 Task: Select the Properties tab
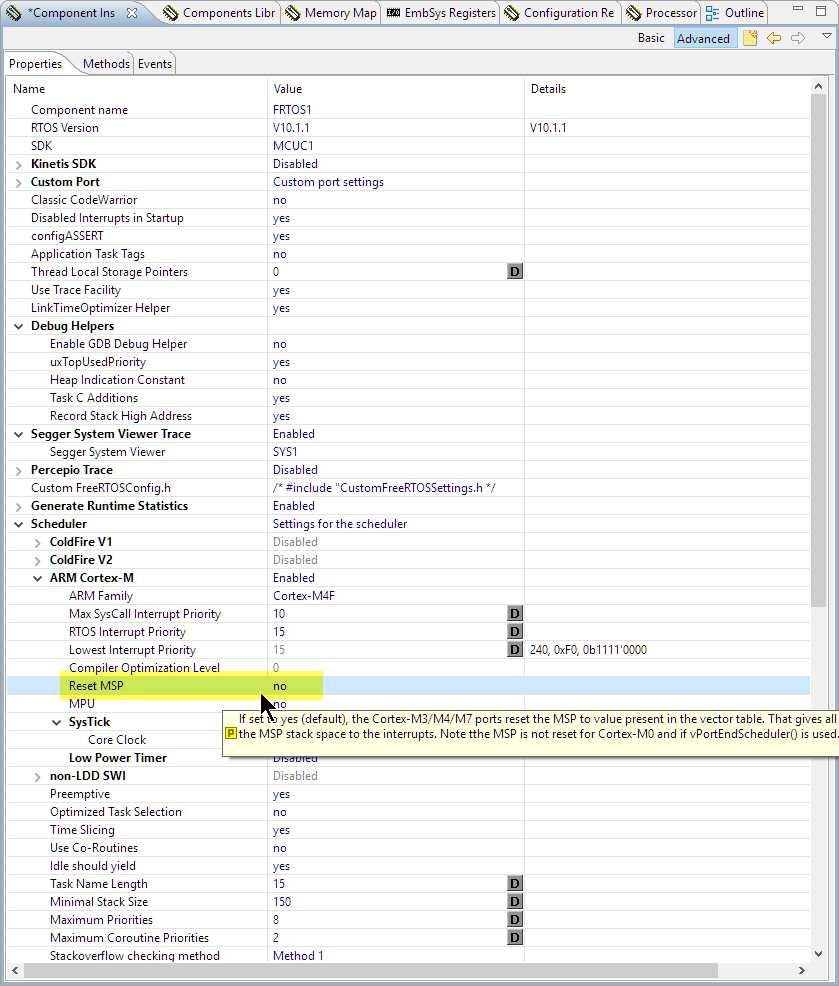(x=35, y=64)
